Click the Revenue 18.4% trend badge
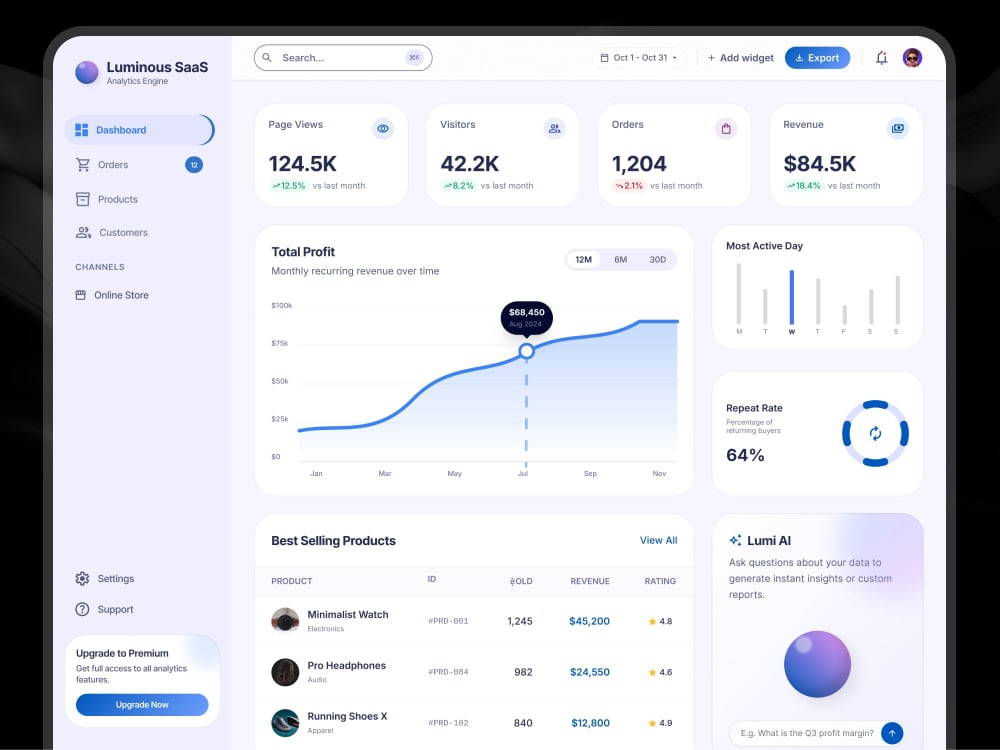 (804, 186)
